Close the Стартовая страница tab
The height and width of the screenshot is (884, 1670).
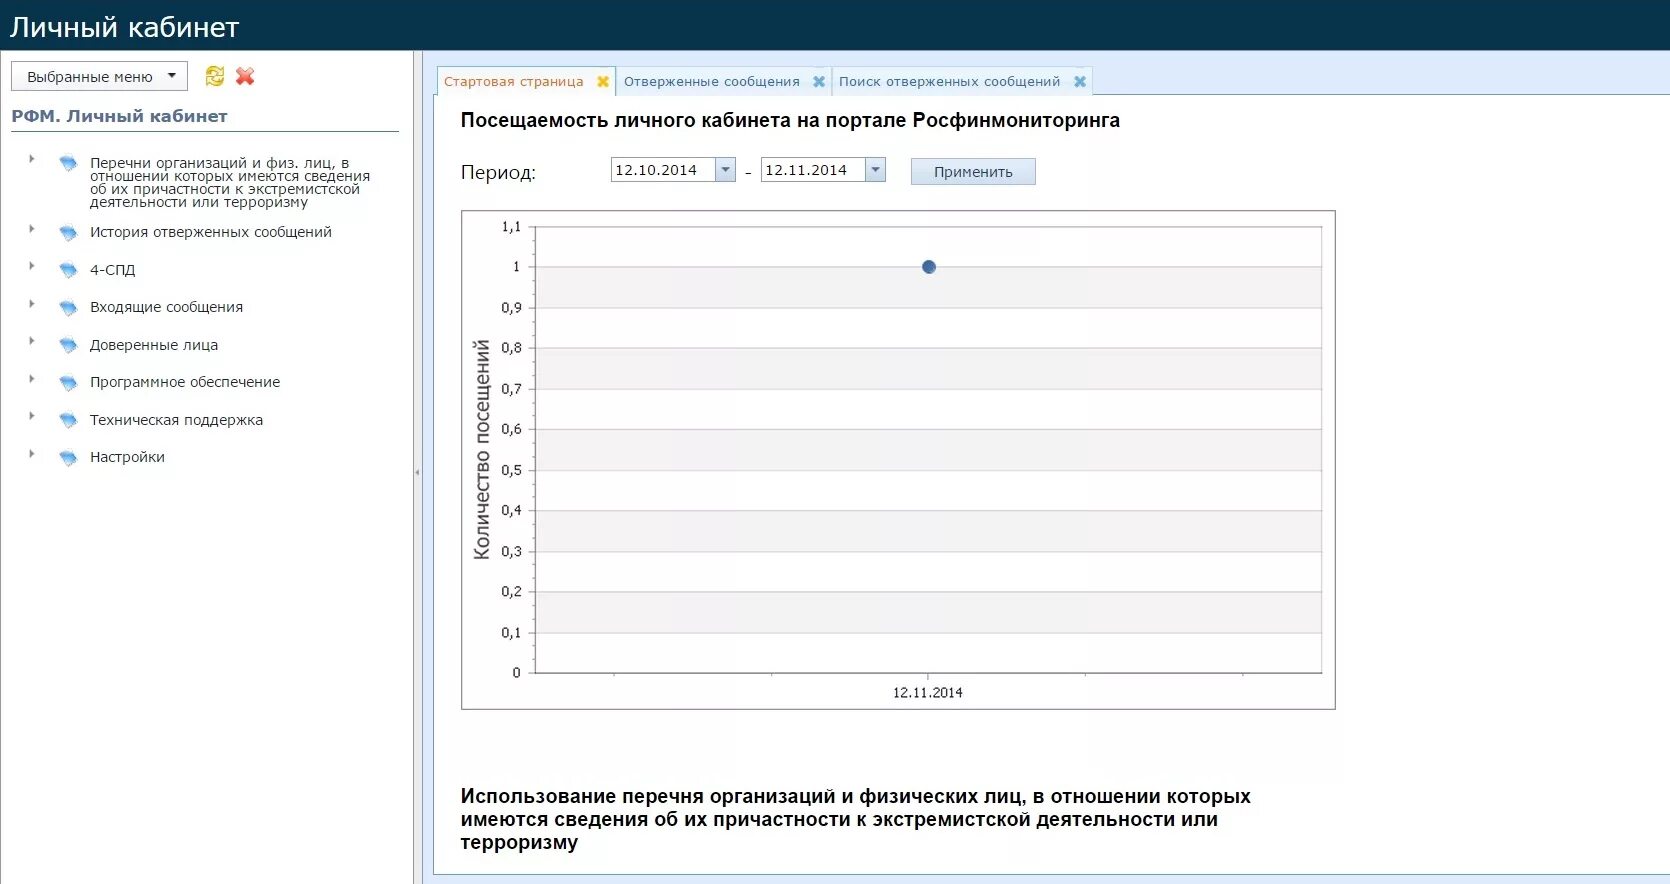[x=603, y=82]
